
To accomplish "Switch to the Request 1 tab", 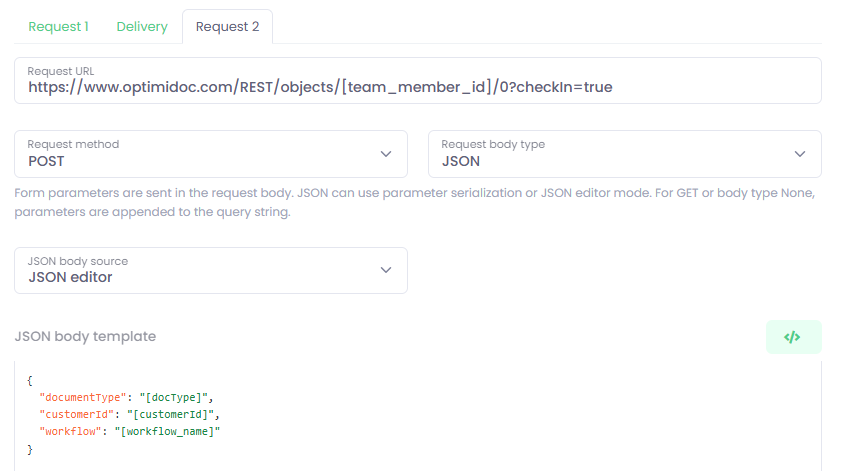I will [x=58, y=27].
